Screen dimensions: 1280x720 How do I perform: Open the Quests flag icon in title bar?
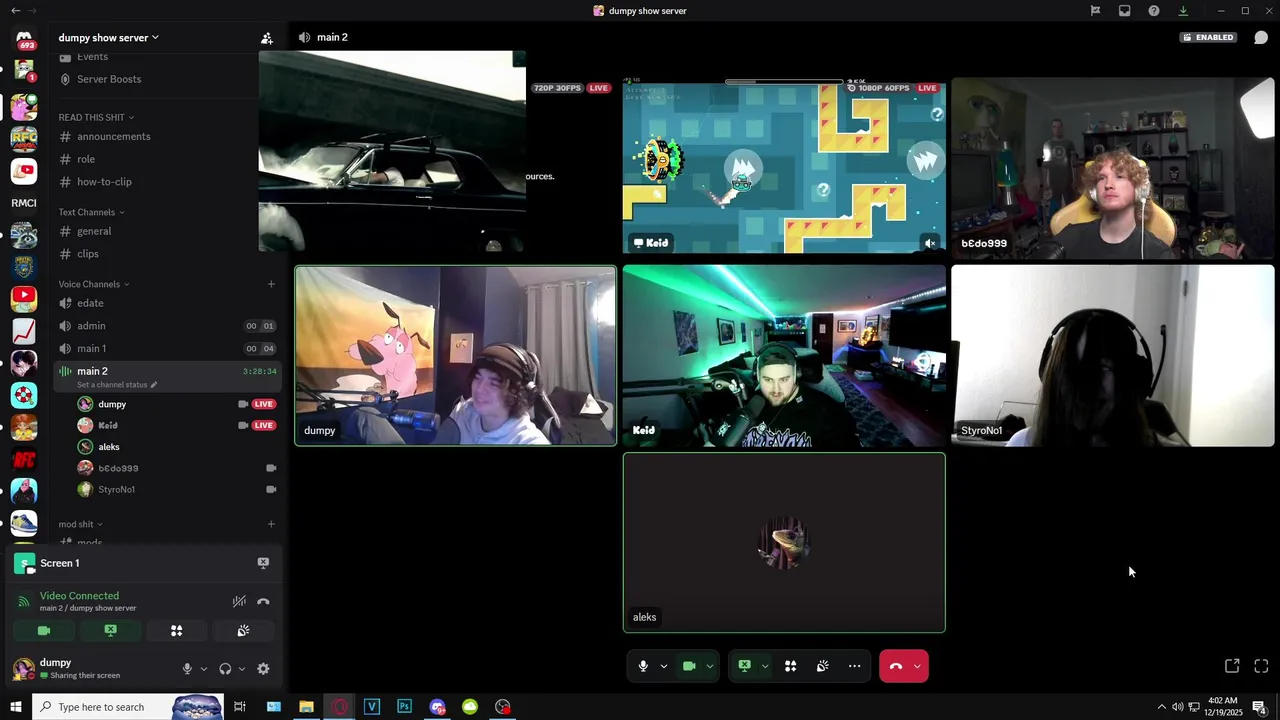point(1095,11)
